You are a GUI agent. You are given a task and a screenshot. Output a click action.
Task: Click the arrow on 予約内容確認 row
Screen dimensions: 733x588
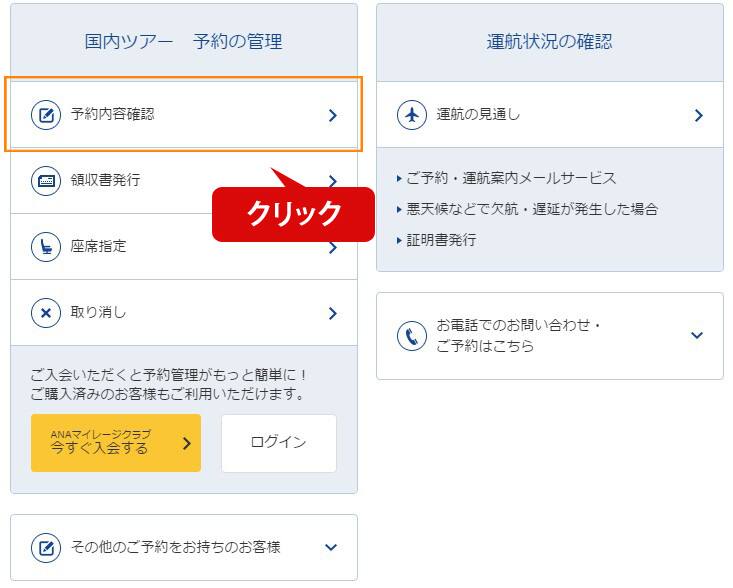pos(333,115)
